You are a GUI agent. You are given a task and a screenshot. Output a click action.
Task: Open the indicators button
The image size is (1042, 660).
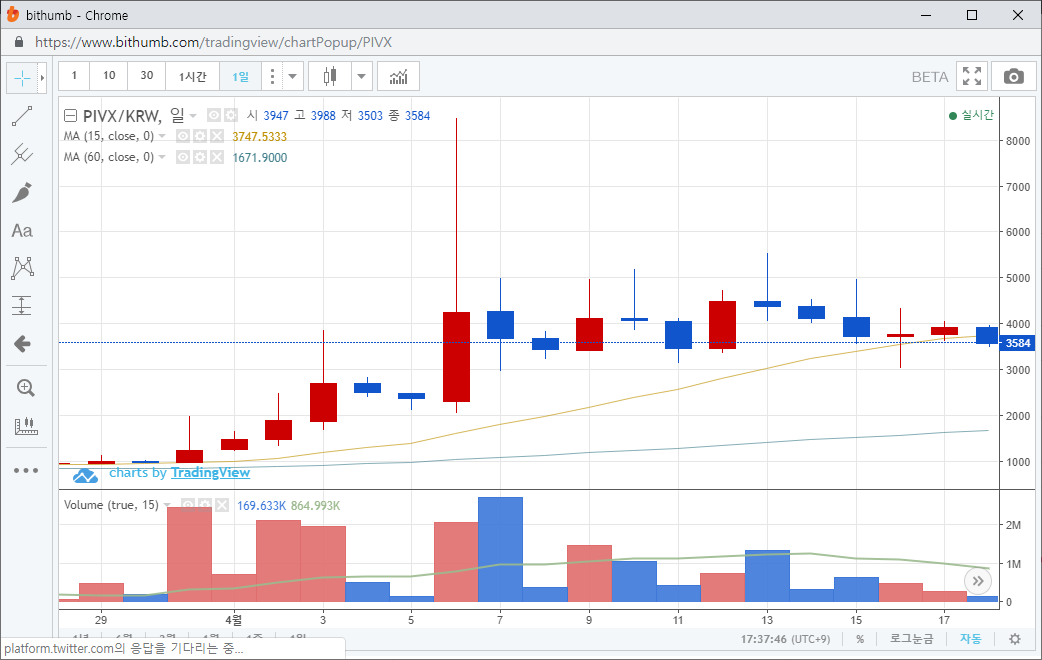point(398,76)
